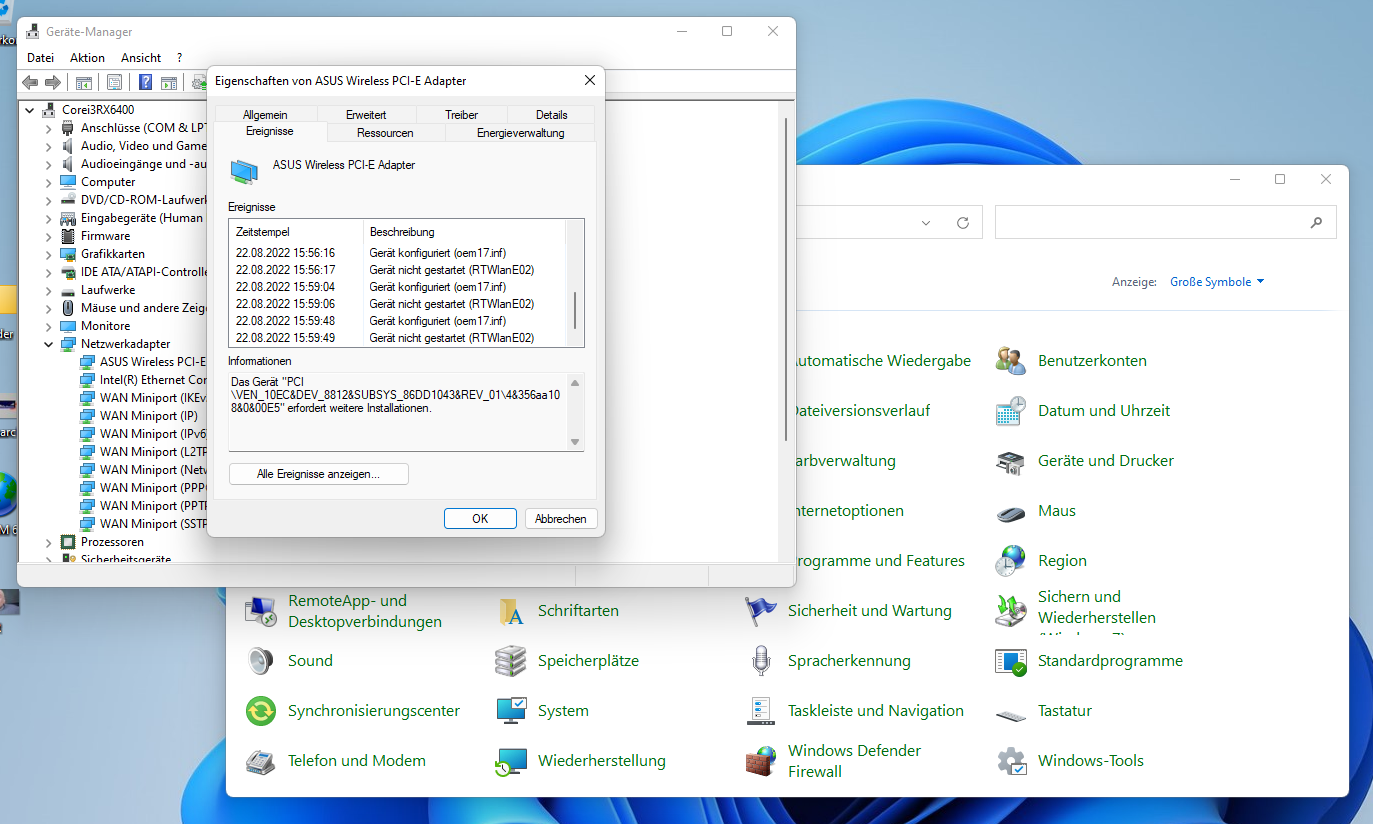
Task: Open Datum und Uhrzeit icon
Action: point(1011,411)
